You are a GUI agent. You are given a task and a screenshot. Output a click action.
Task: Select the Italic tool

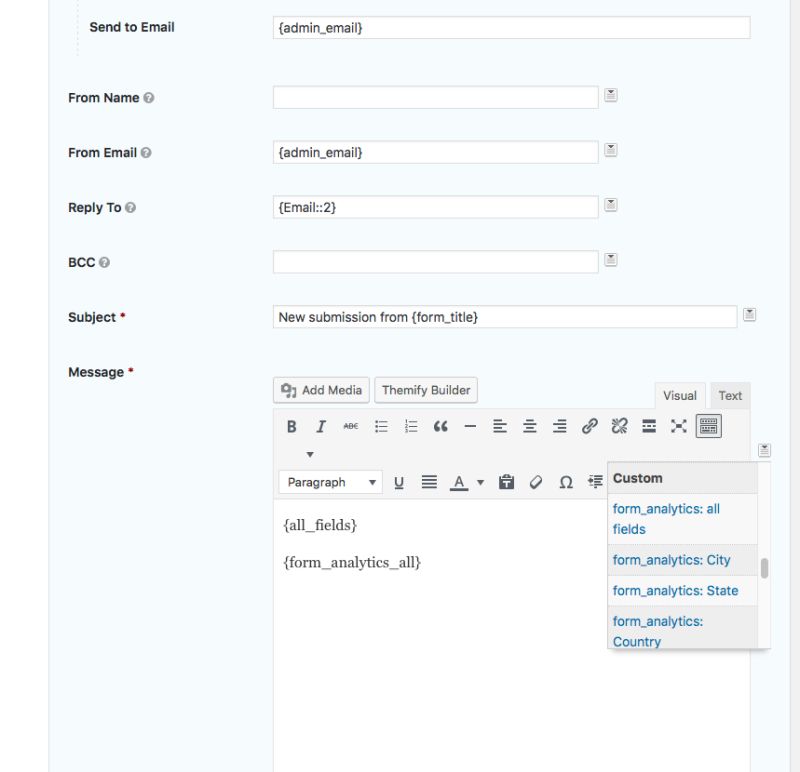[321, 426]
